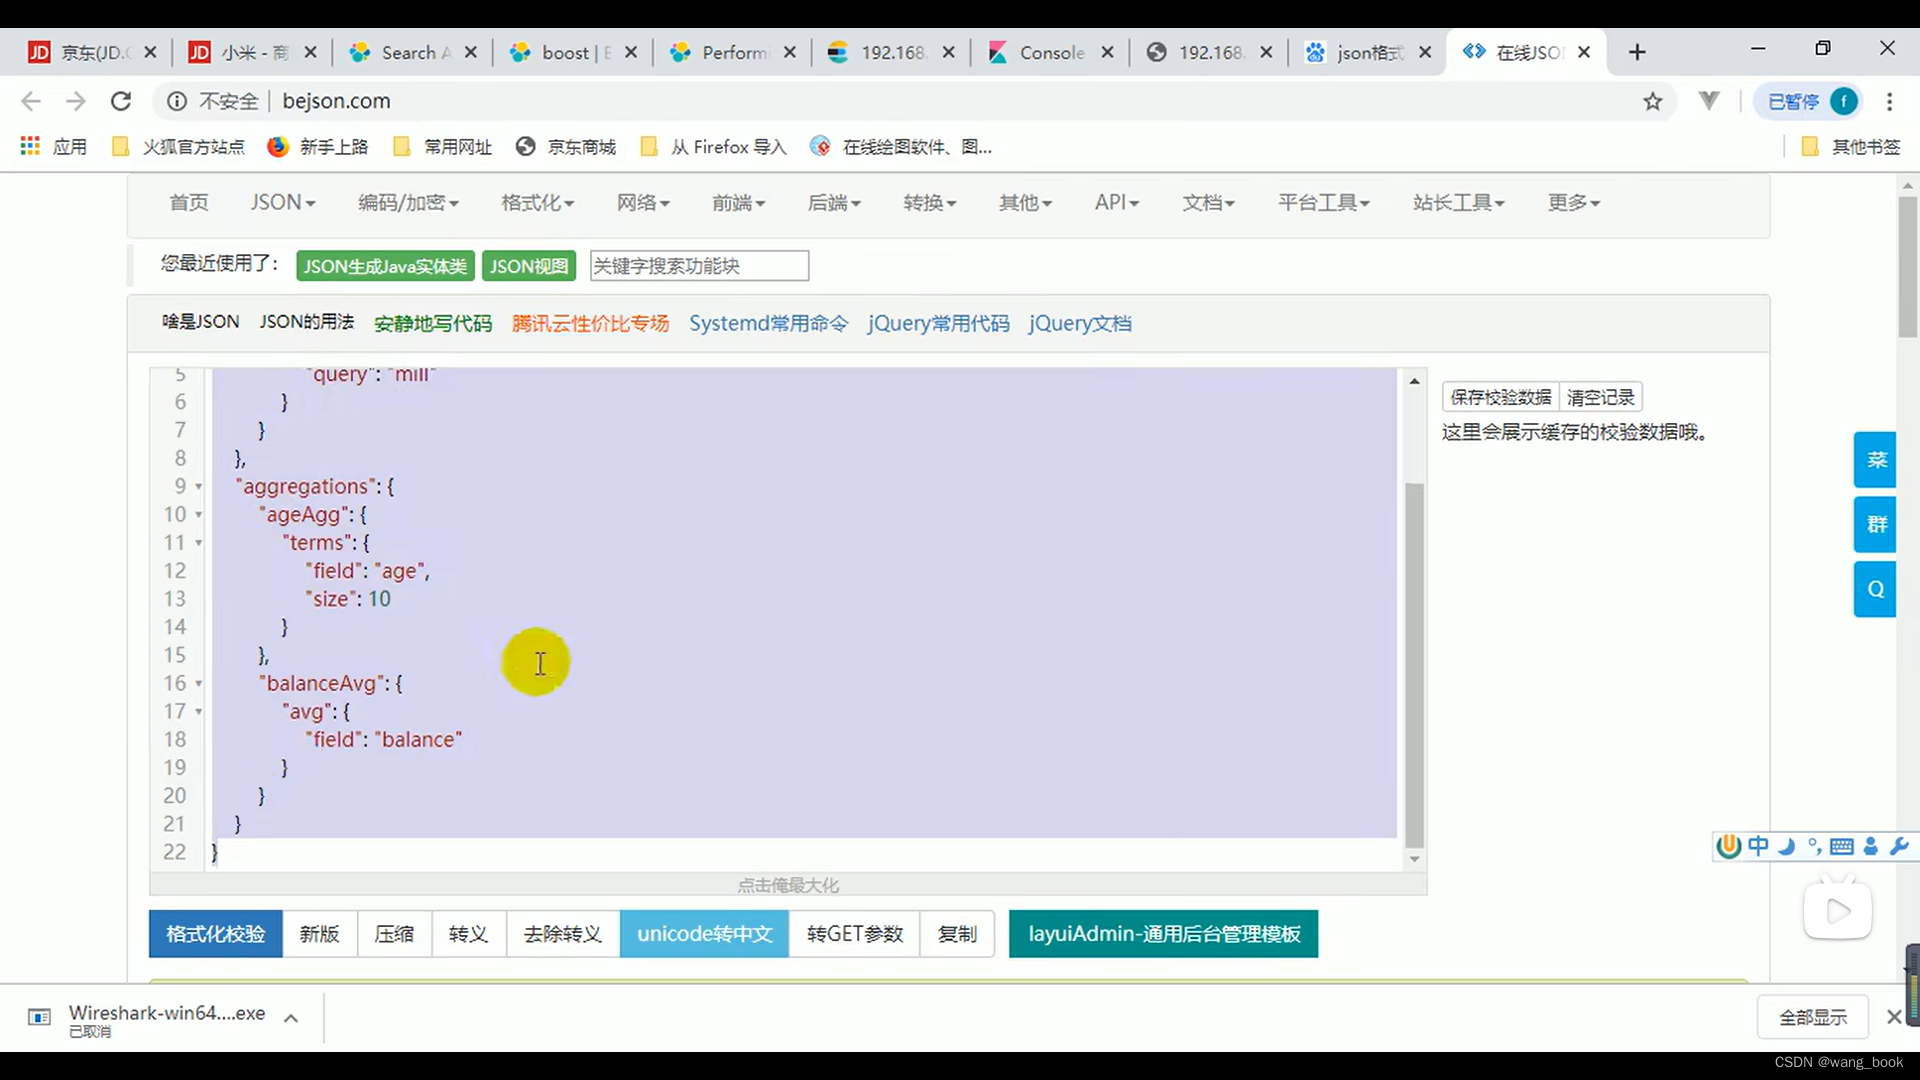Open IME settings wrench icon
The image size is (1920, 1080).
point(1899,846)
